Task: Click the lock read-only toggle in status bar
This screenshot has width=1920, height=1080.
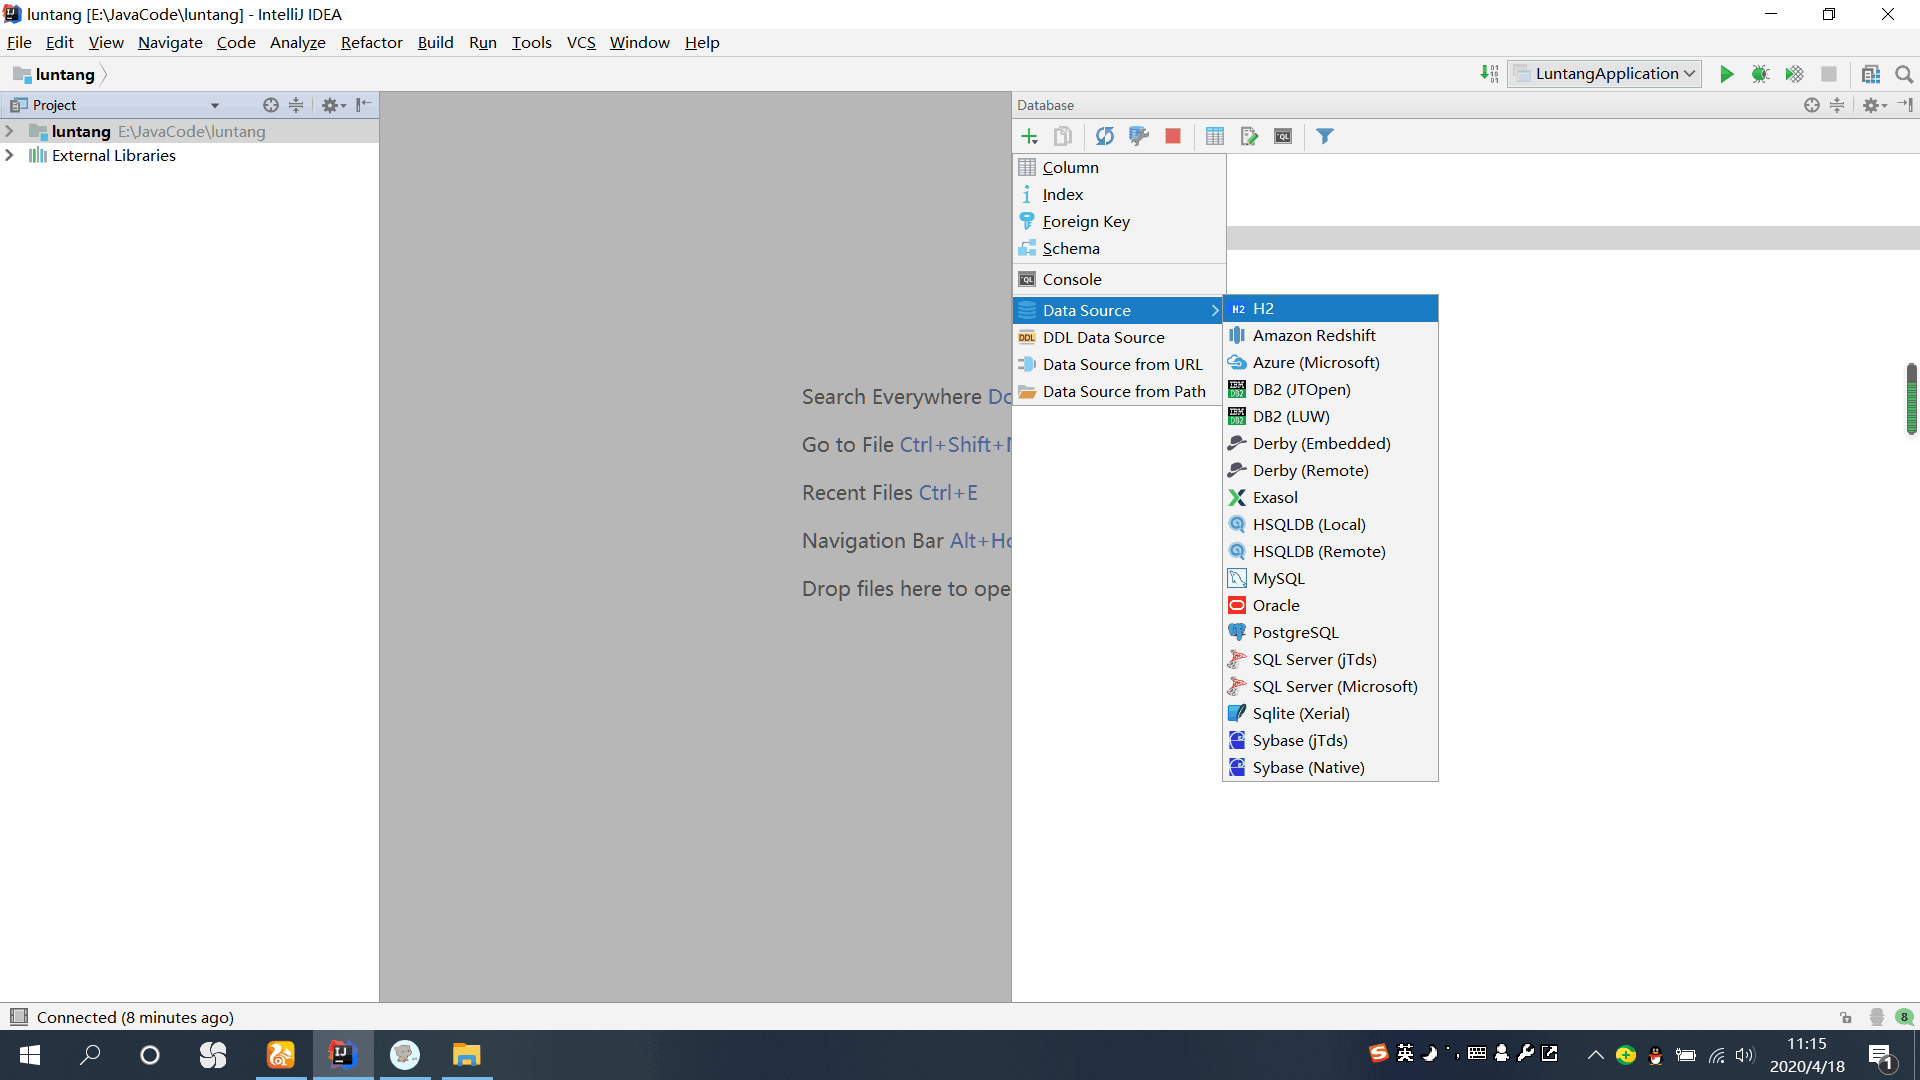Action: 1846,1017
